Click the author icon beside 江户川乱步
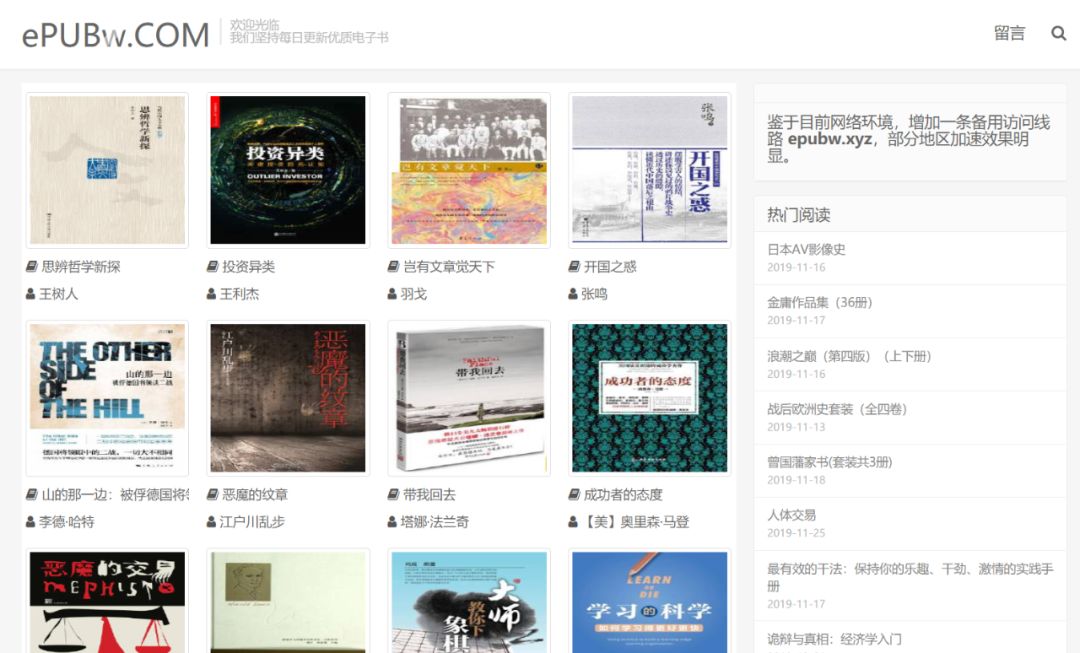Image resolution: width=1080 pixels, height=653 pixels. click(211, 522)
